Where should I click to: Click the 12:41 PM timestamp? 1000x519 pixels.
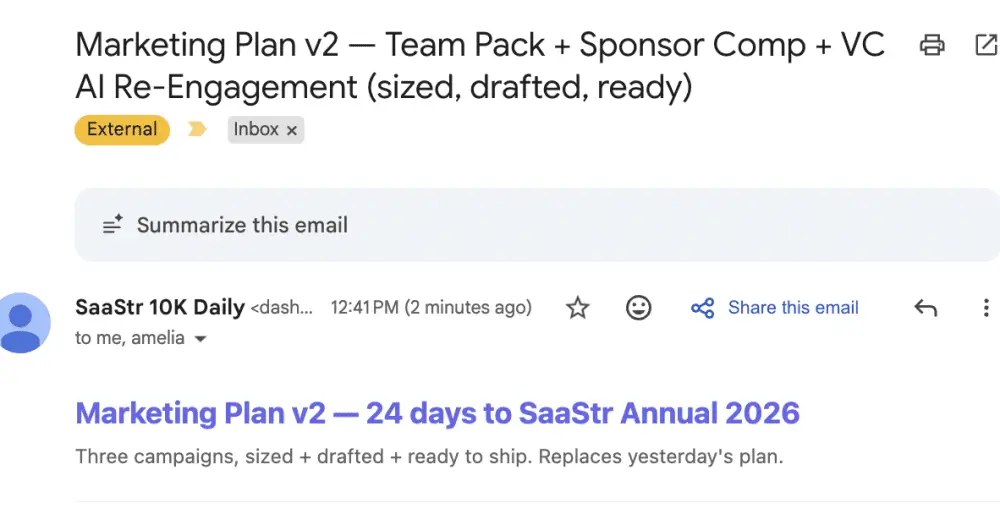pyautogui.click(x=431, y=308)
